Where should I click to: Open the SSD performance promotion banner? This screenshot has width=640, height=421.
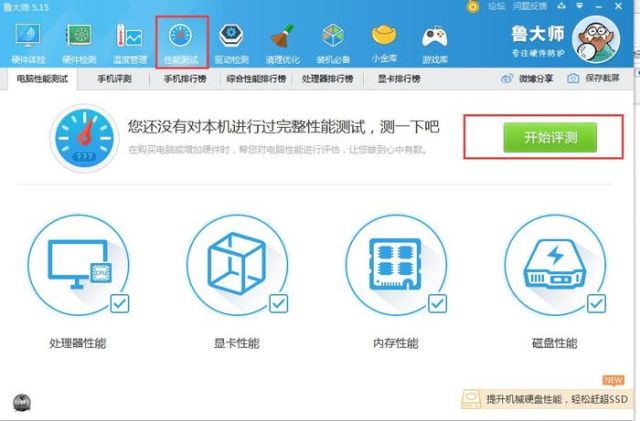pos(545,399)
